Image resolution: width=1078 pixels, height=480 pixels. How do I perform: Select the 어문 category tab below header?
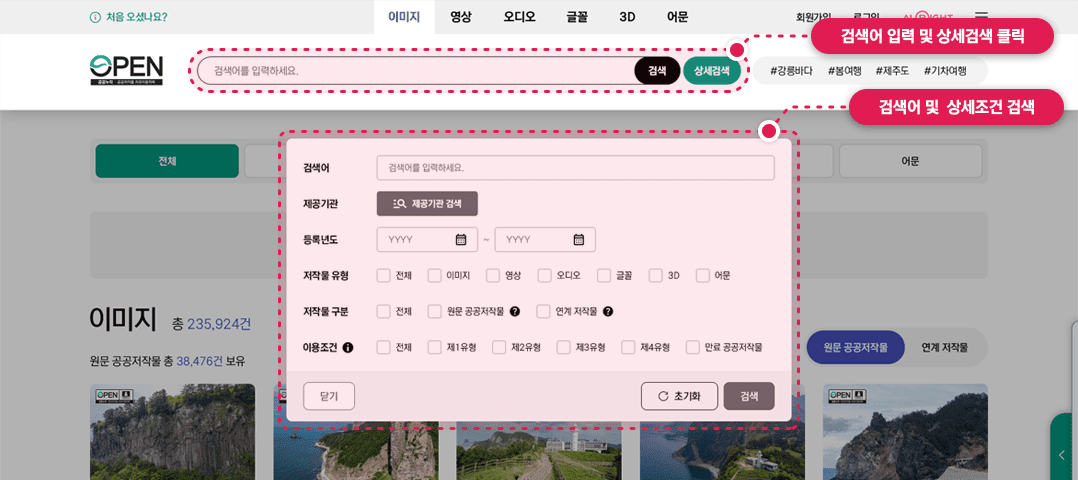tap(910, 161)
